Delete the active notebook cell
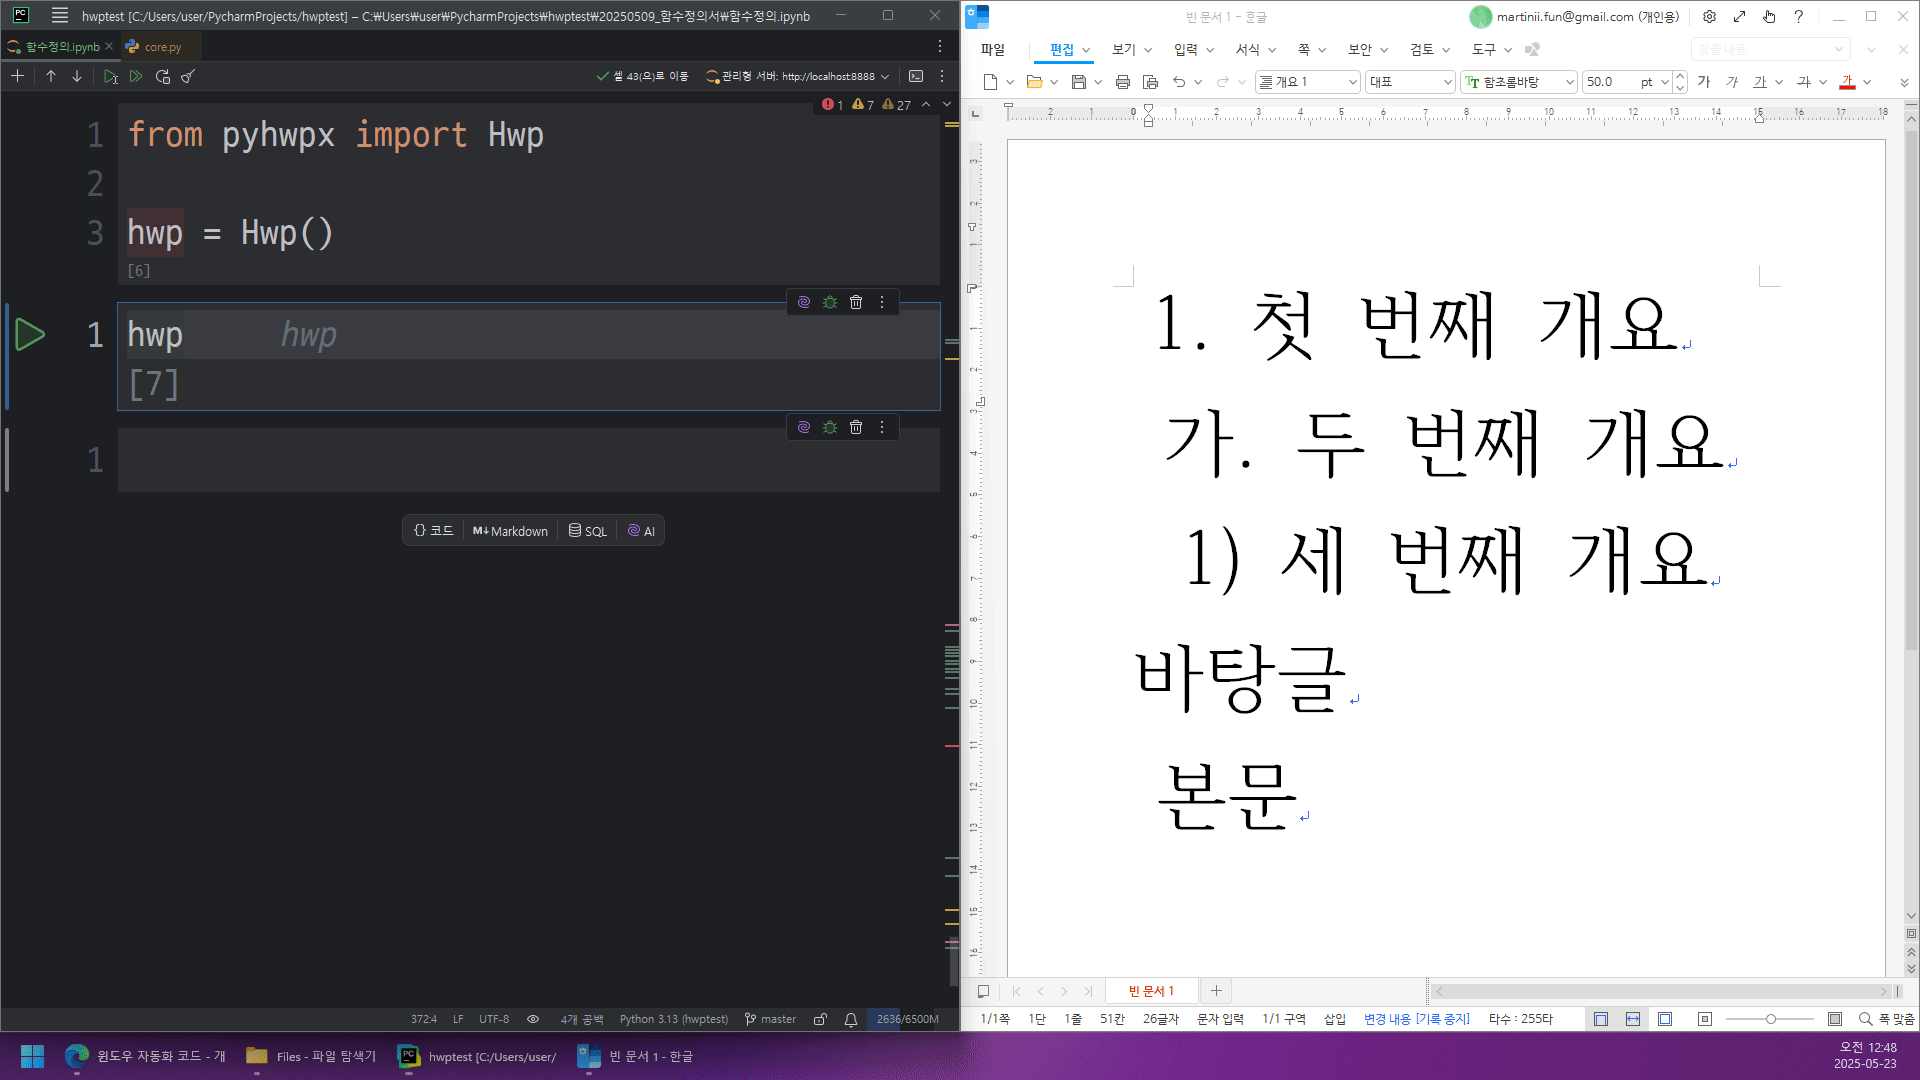Screen dimensions: 1920x1080 click(x=856, y=302)
